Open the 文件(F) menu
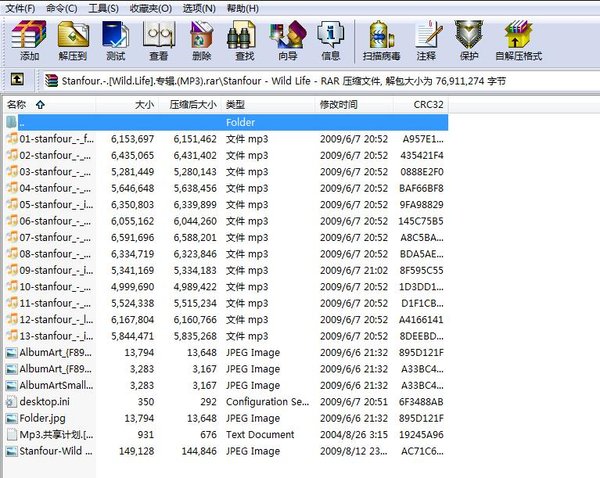 click(20, 8)
